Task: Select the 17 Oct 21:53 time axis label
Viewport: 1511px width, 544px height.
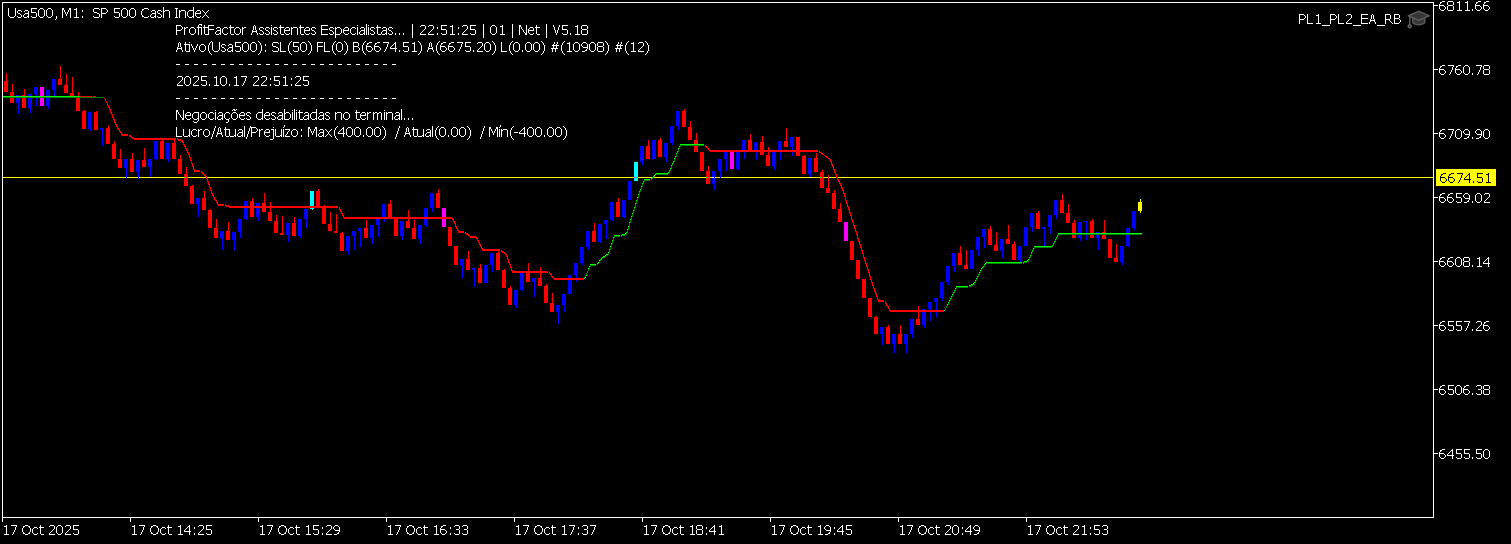Action: coord(1067,529)
